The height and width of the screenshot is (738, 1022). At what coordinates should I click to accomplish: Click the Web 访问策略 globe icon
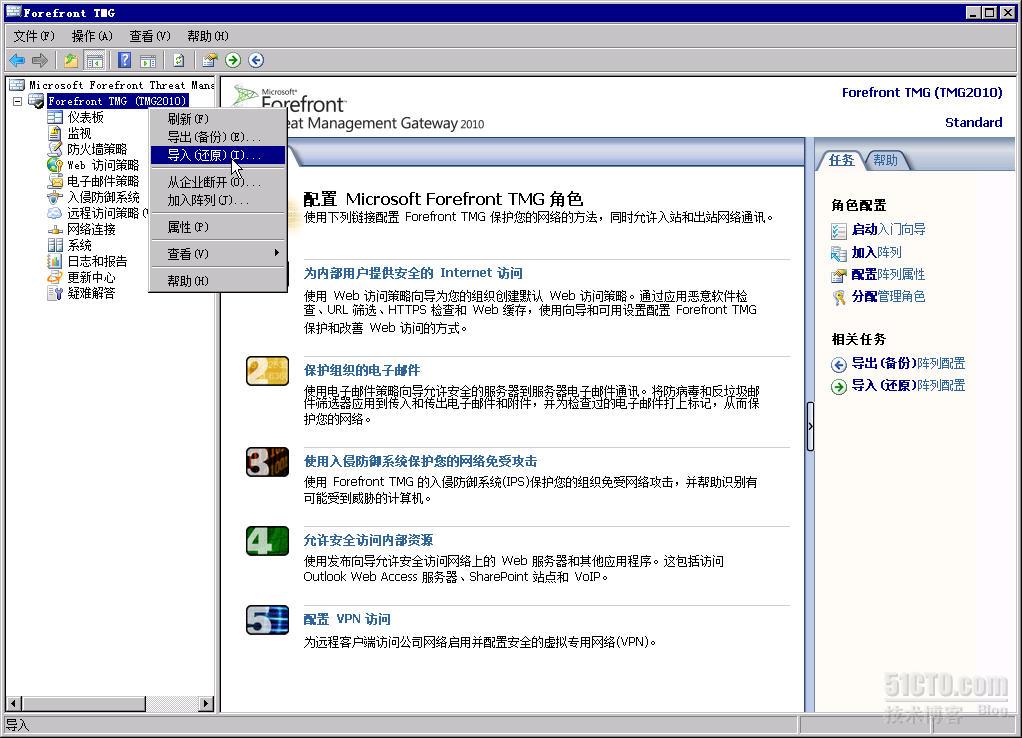[55, 166]
